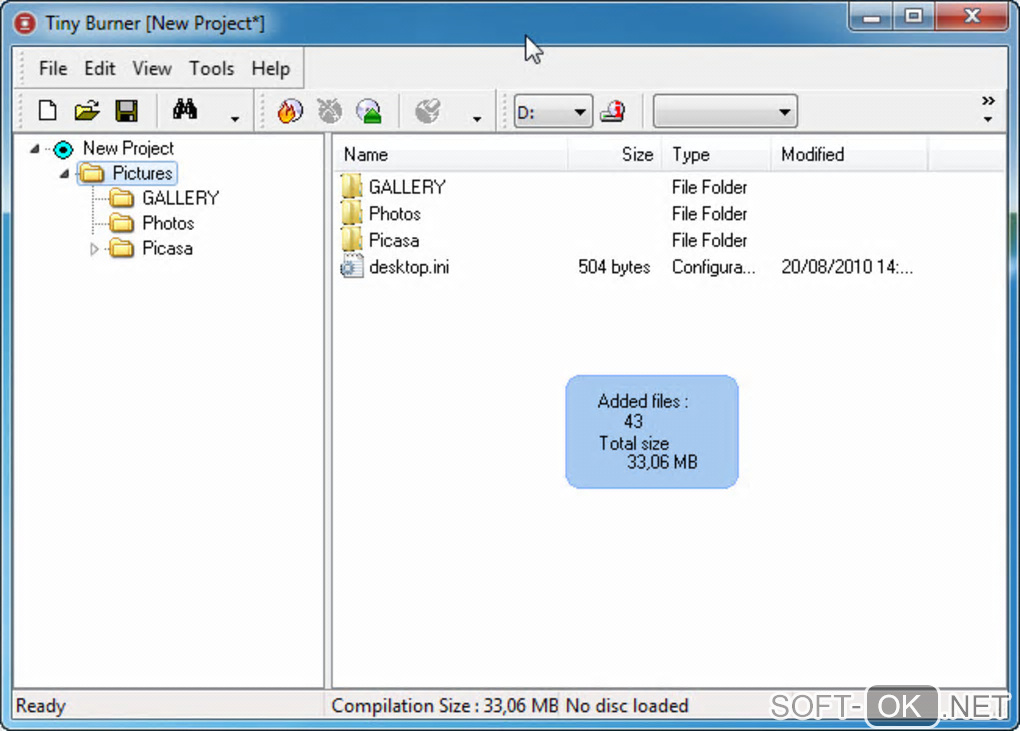Select the Photos folder in the tree
The width and height of the screenshot is (1020, 731).
click(168, 223)
